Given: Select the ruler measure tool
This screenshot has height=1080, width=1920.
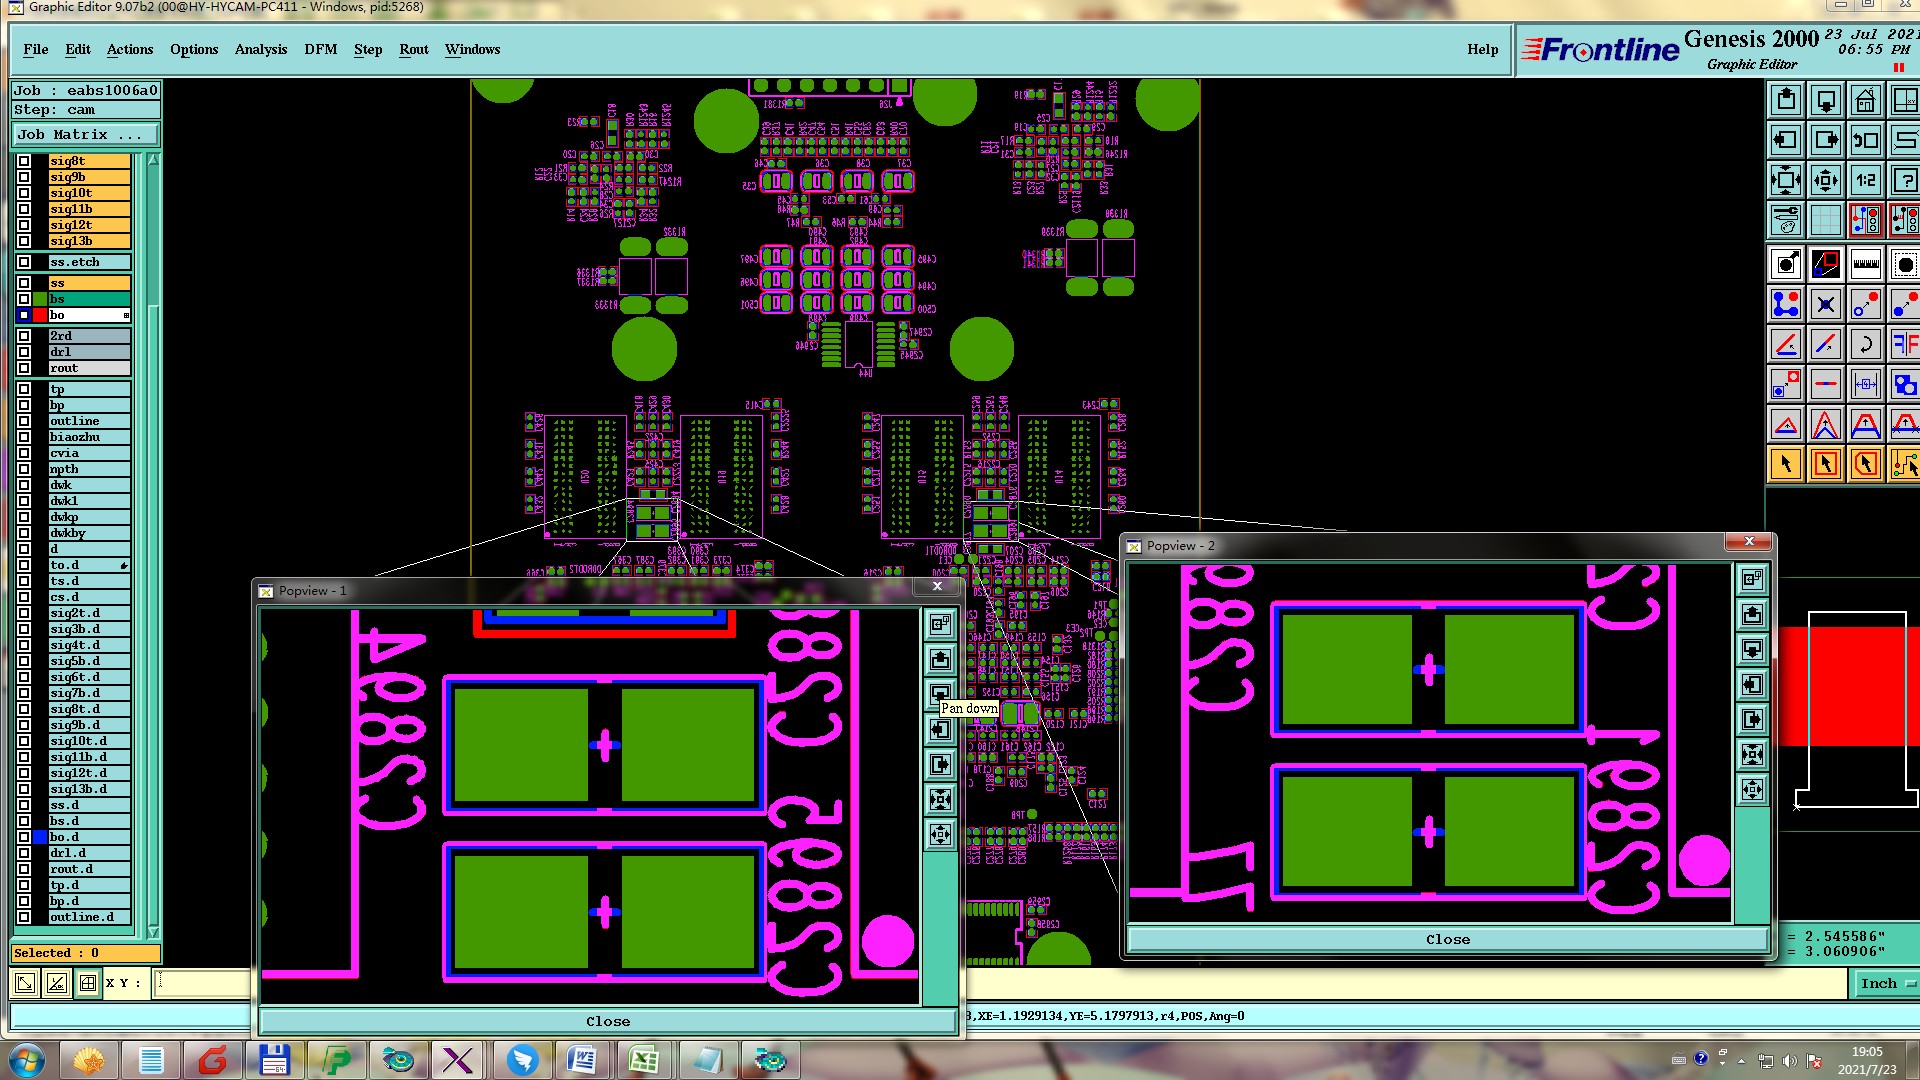Looking at the screenshot, I should [1865, 264].
